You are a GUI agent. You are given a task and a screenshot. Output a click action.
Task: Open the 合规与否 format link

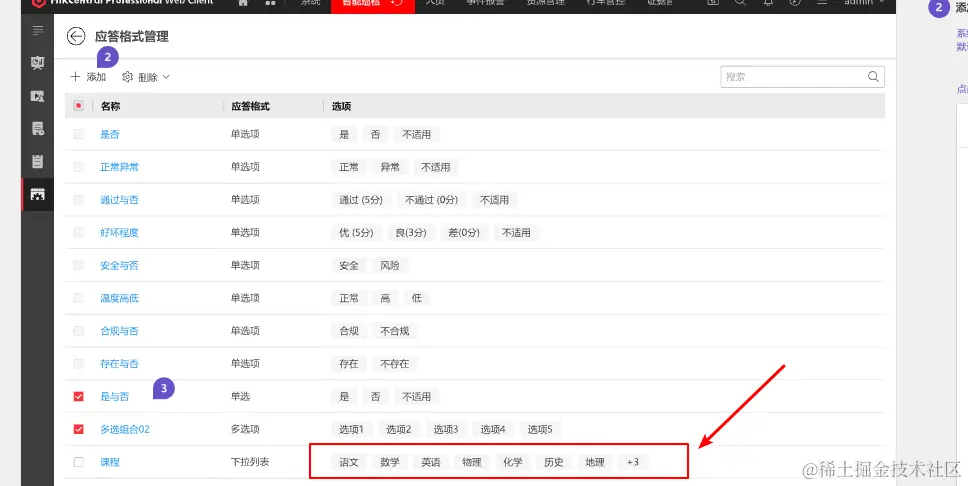coord(119,330)
